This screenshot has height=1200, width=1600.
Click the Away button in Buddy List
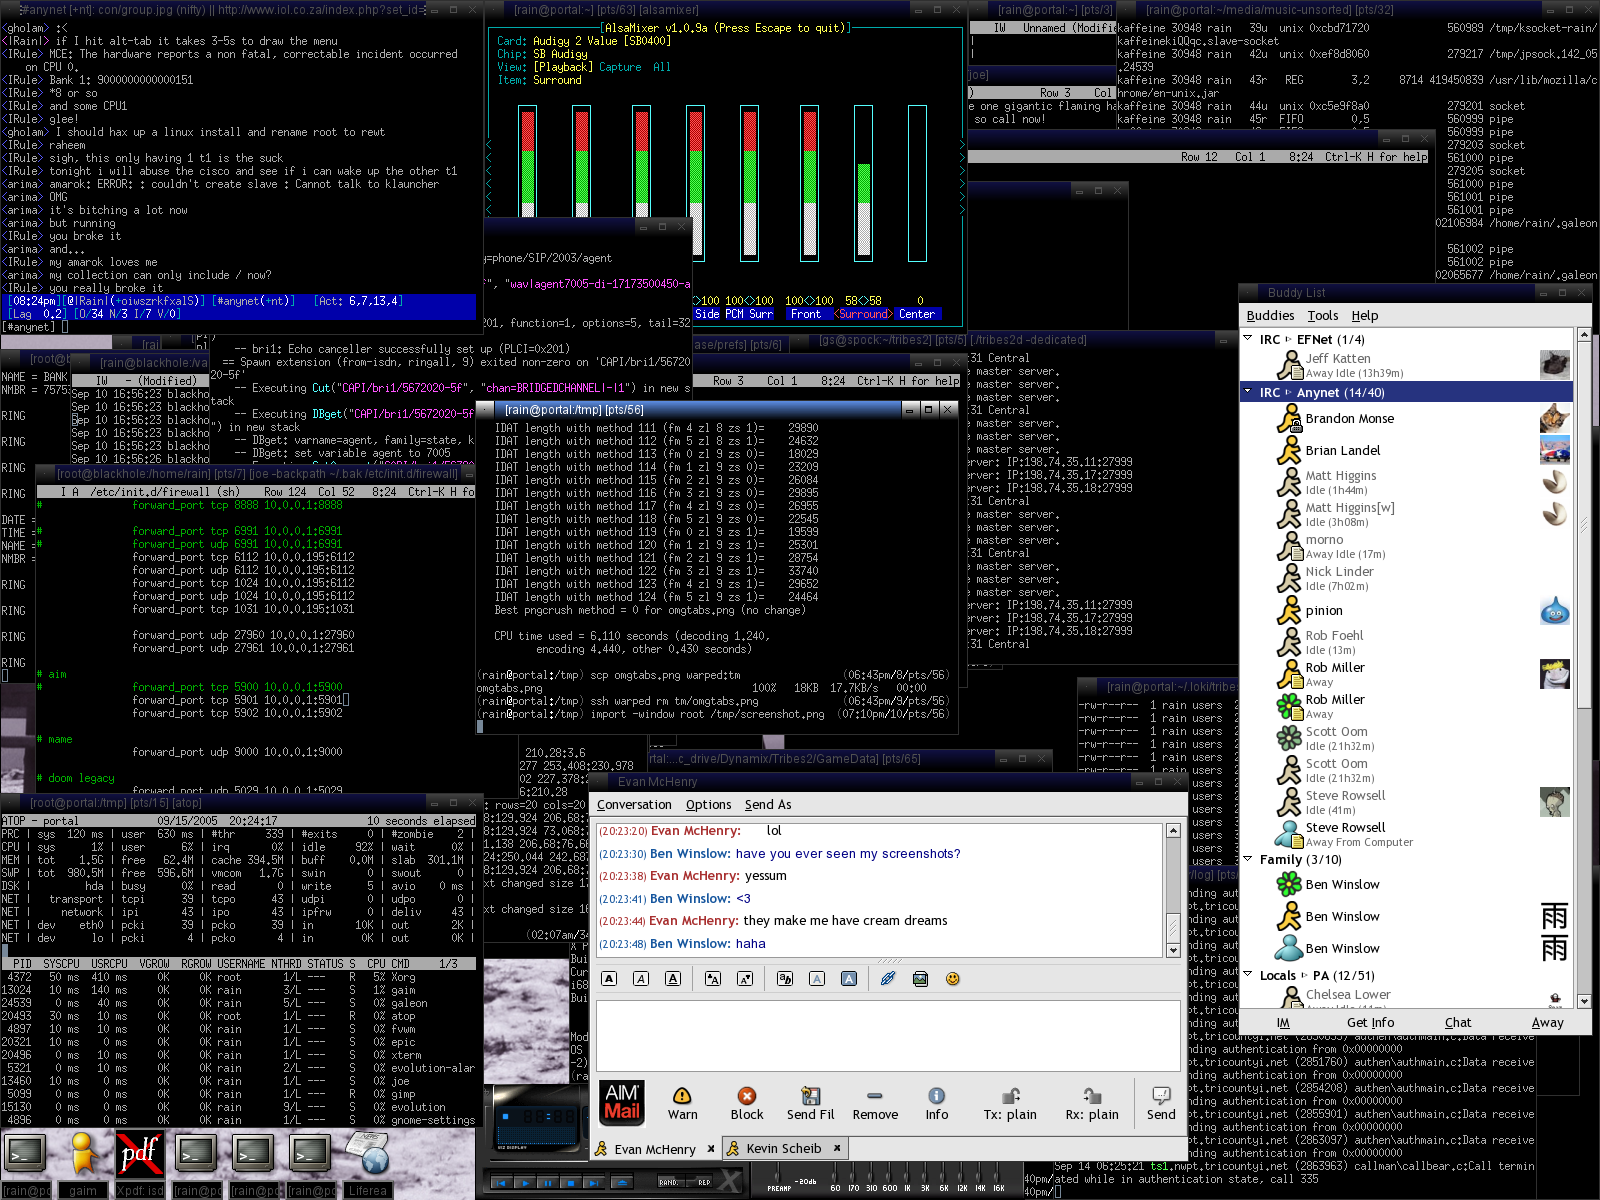[x=1547, y=1023]
